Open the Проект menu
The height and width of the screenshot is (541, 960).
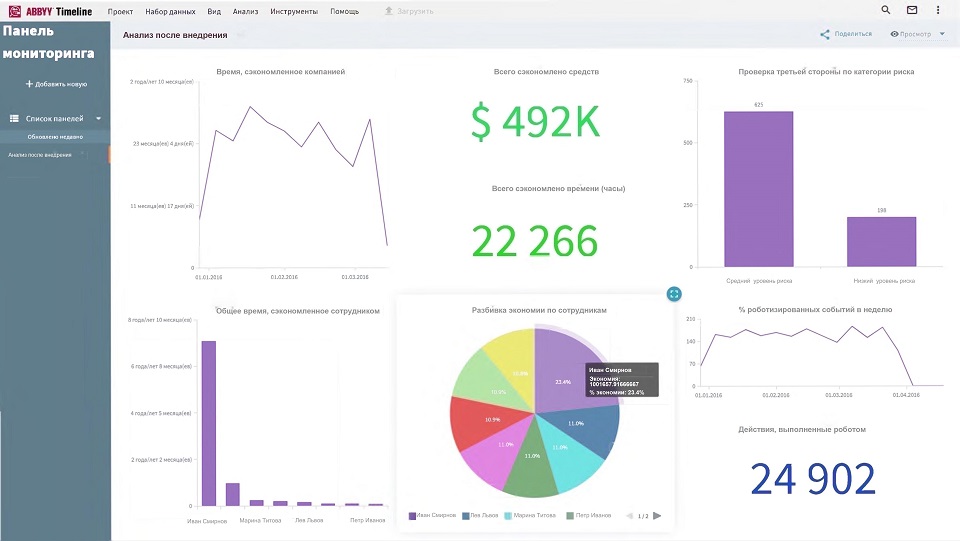click(x=120, y=12)
